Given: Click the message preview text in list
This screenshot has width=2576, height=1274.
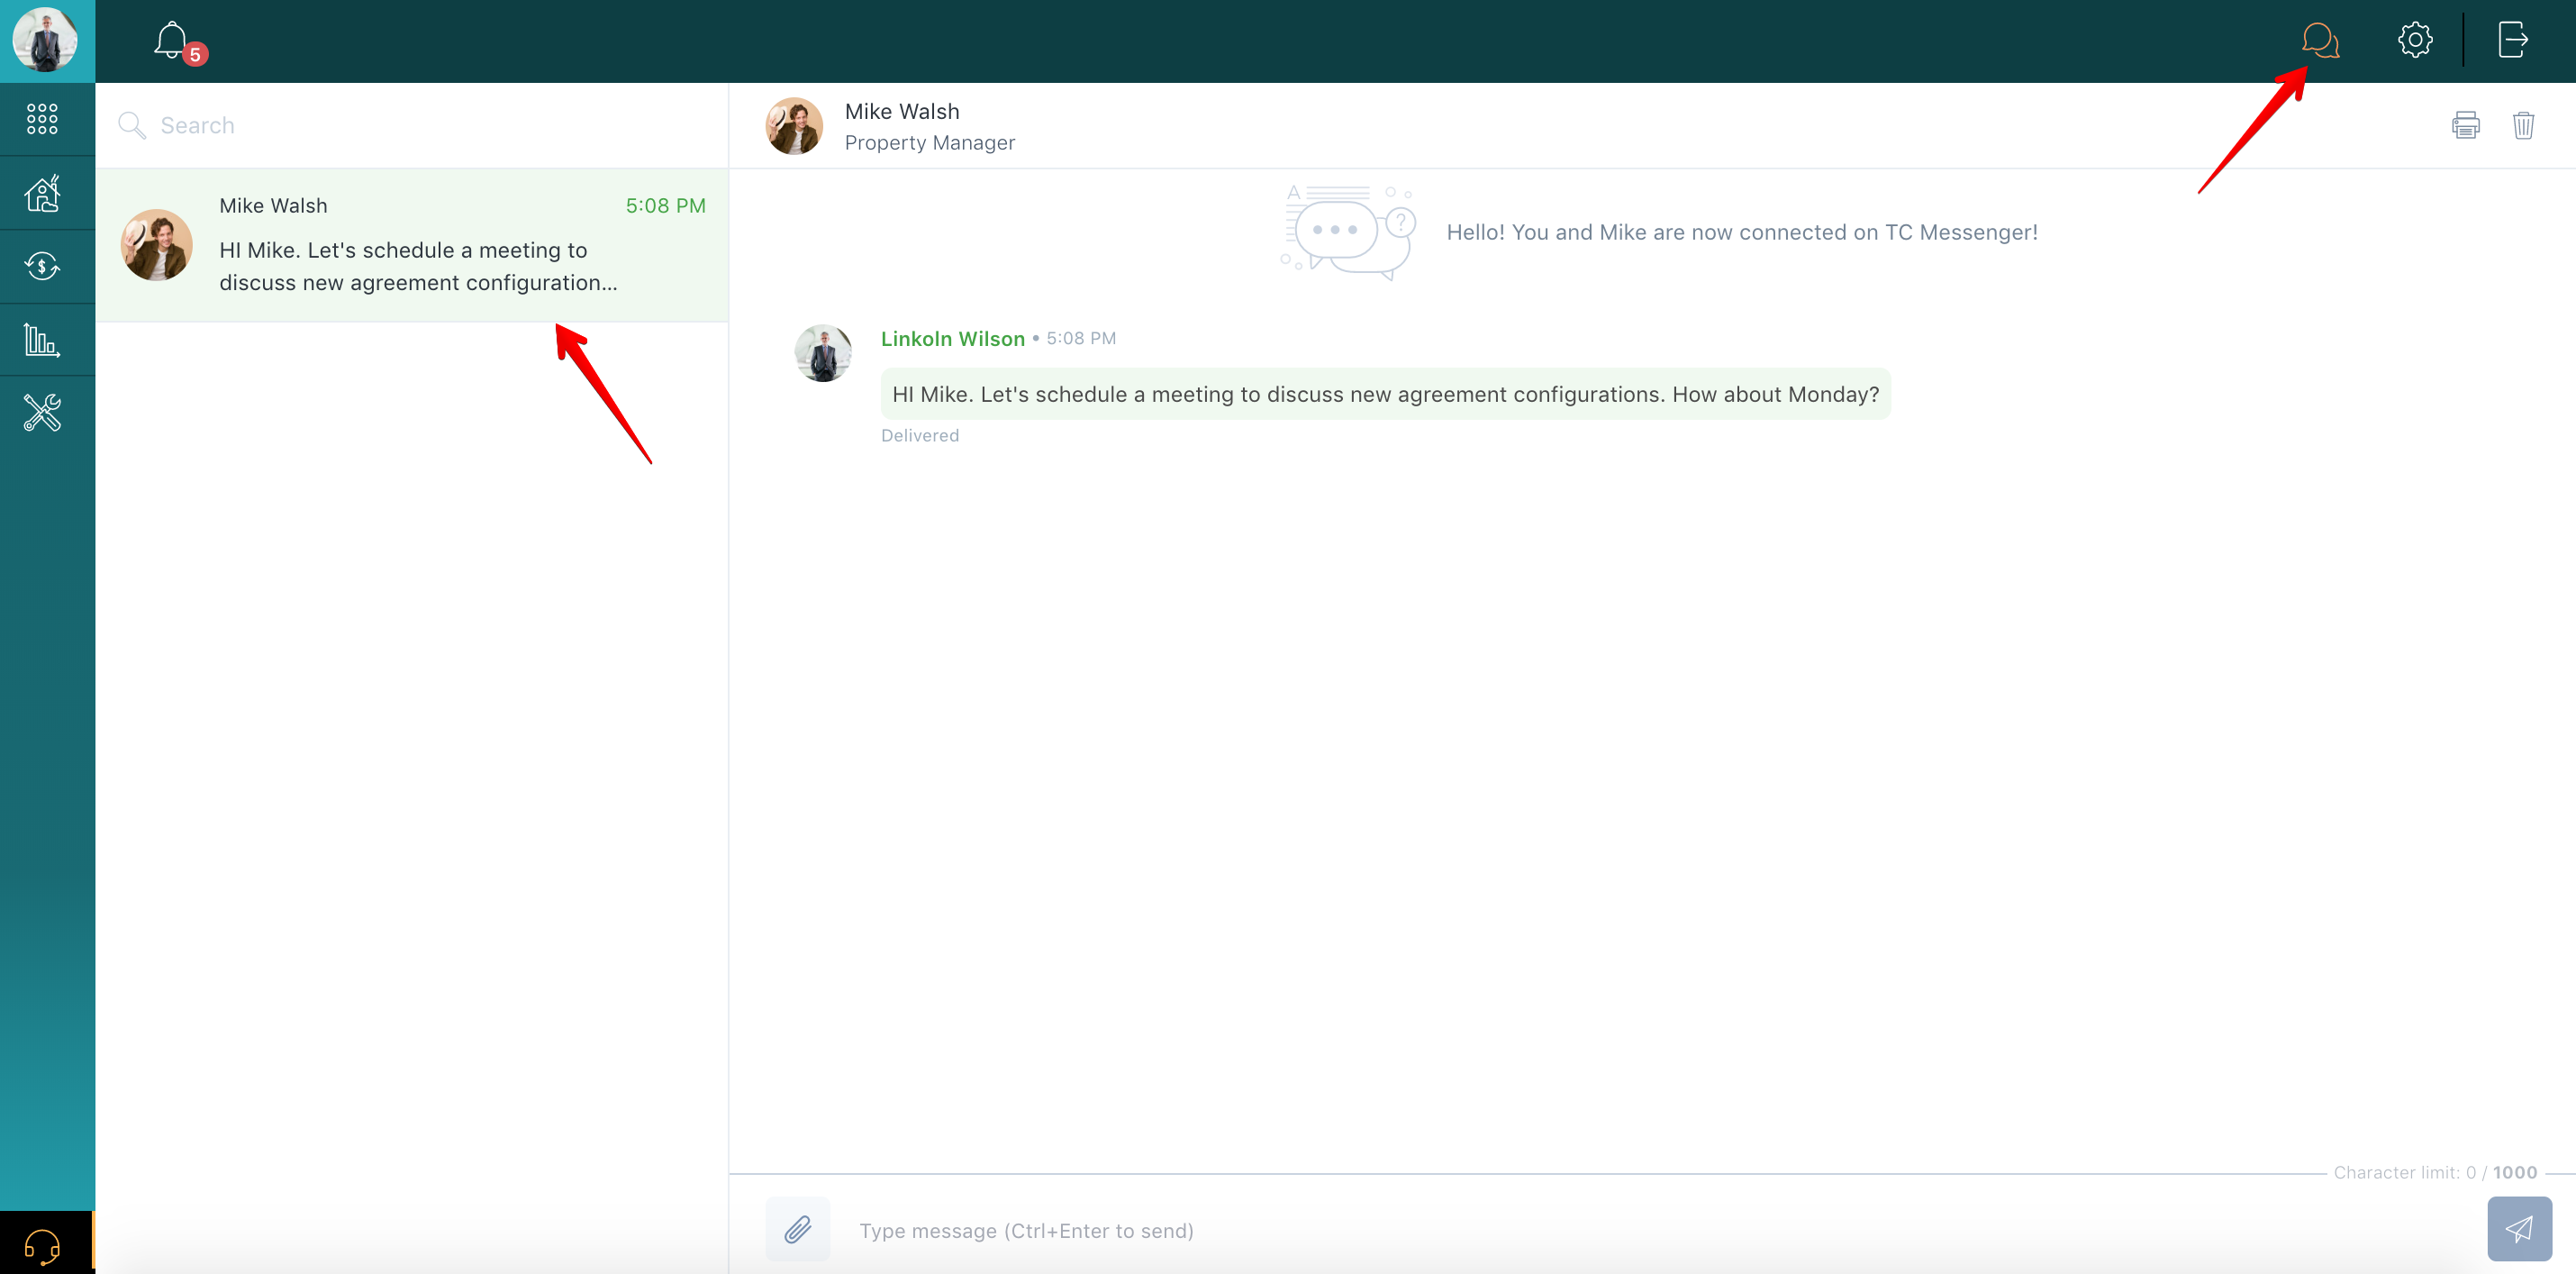Looking at the screenshot, I should point(418,266).
